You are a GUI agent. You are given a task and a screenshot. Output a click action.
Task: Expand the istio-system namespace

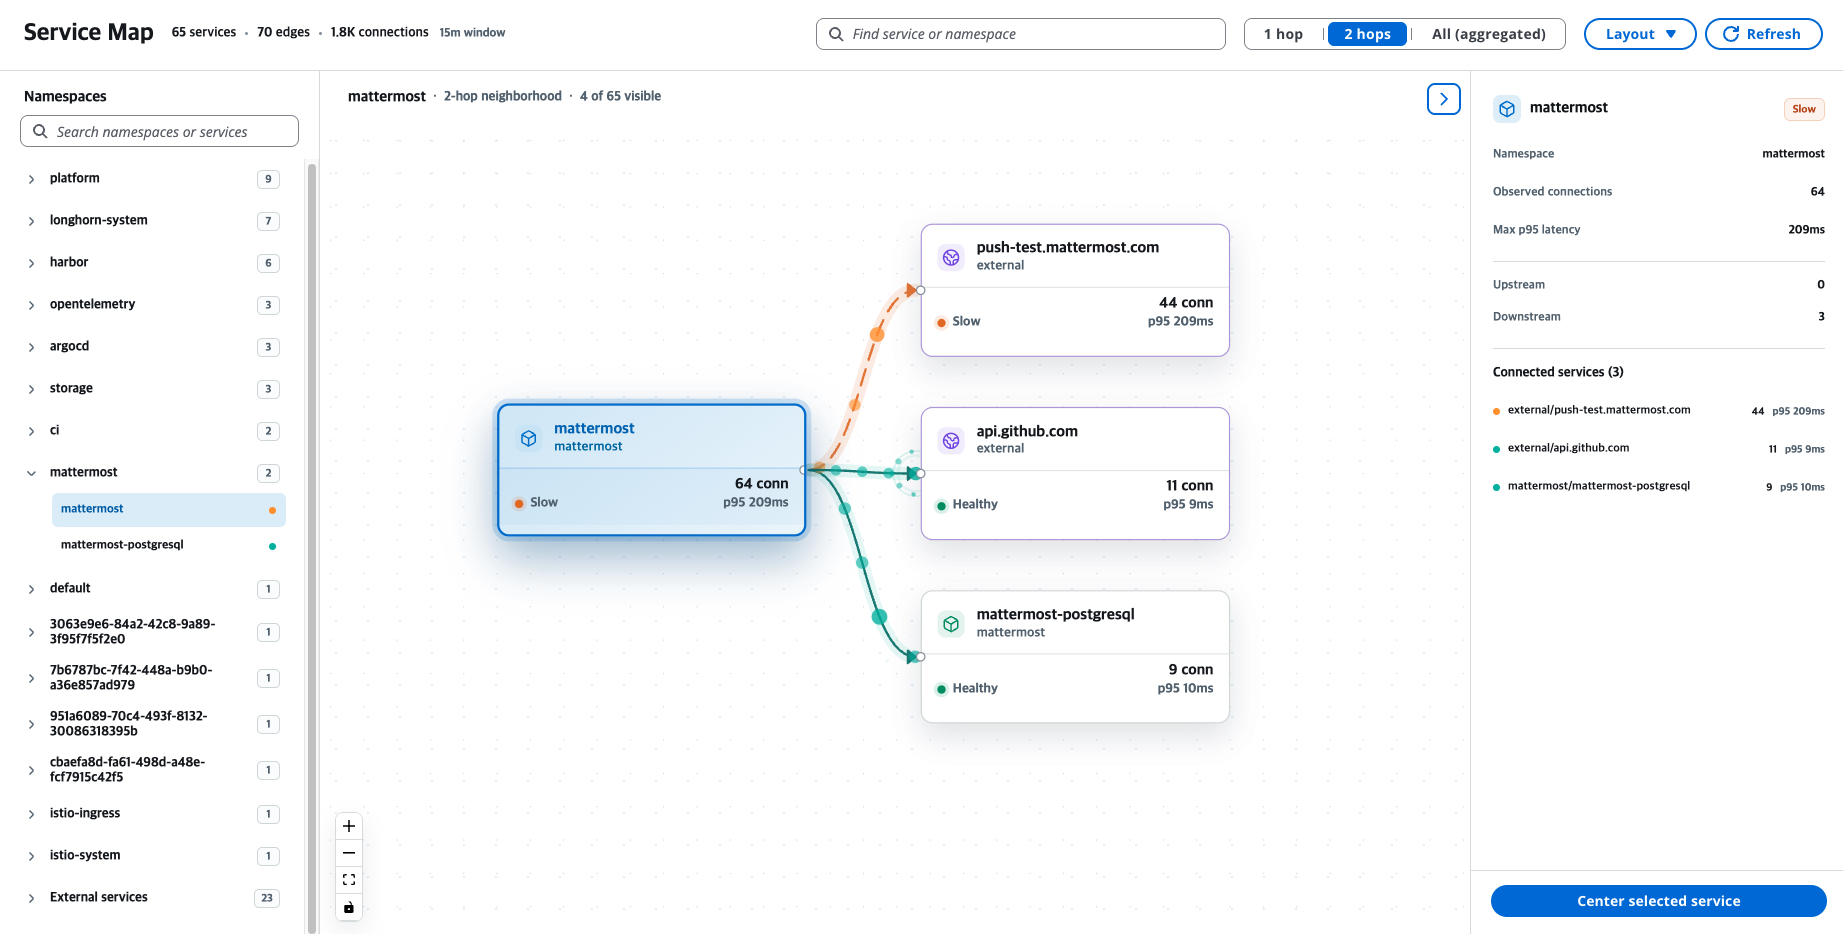point(31,856)
